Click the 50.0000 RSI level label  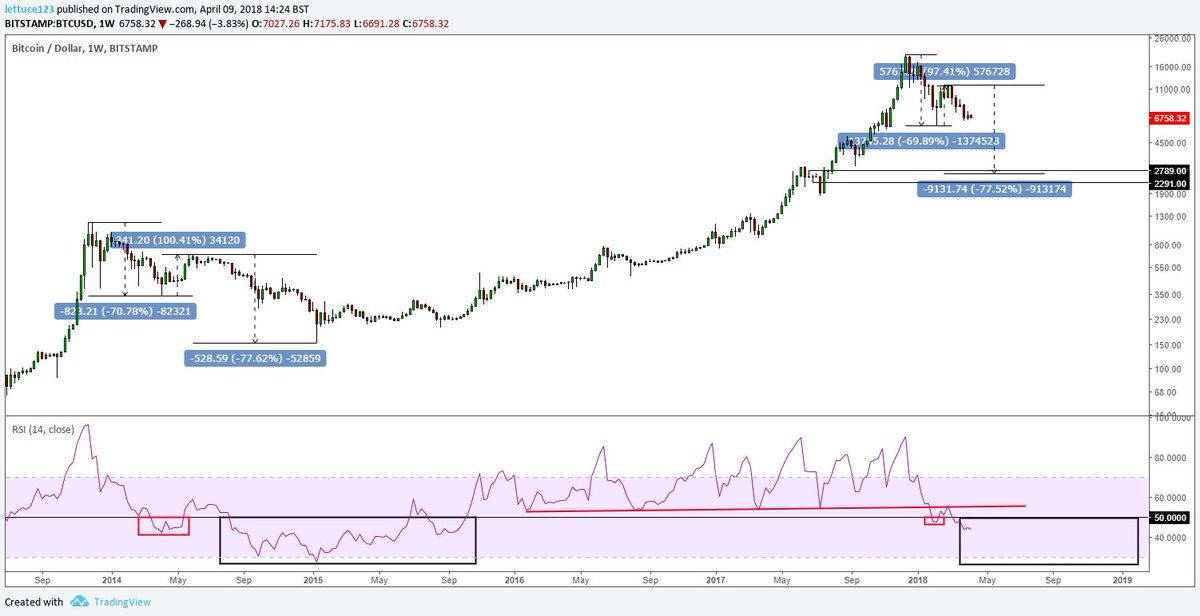click(x=1170, y=518)
